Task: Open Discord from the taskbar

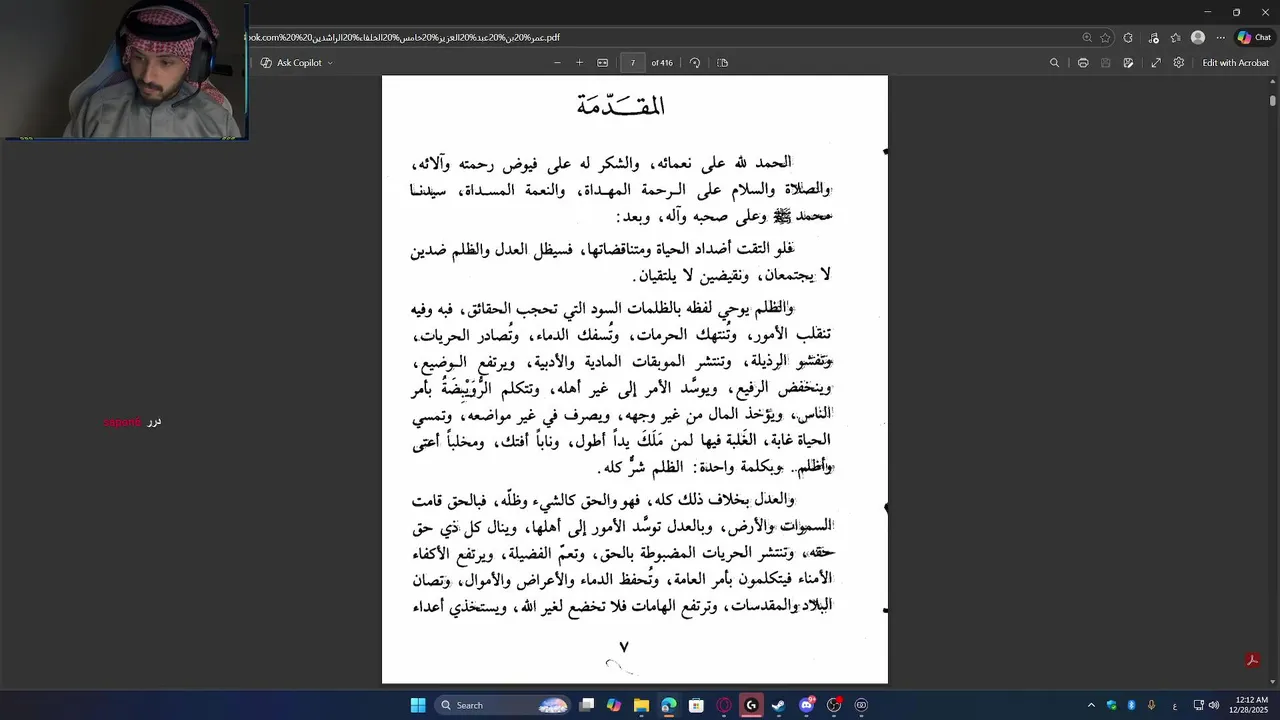Action: (806, 705)
